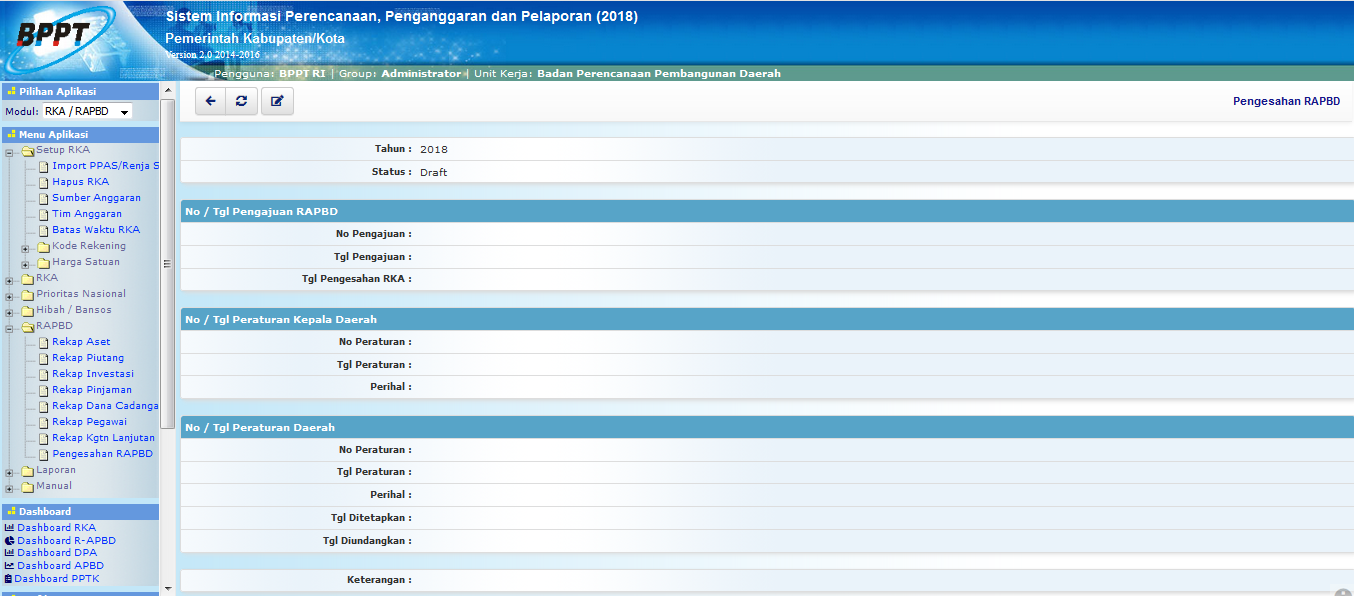Select Rekap Aset menu item

[x=81, y=342]
